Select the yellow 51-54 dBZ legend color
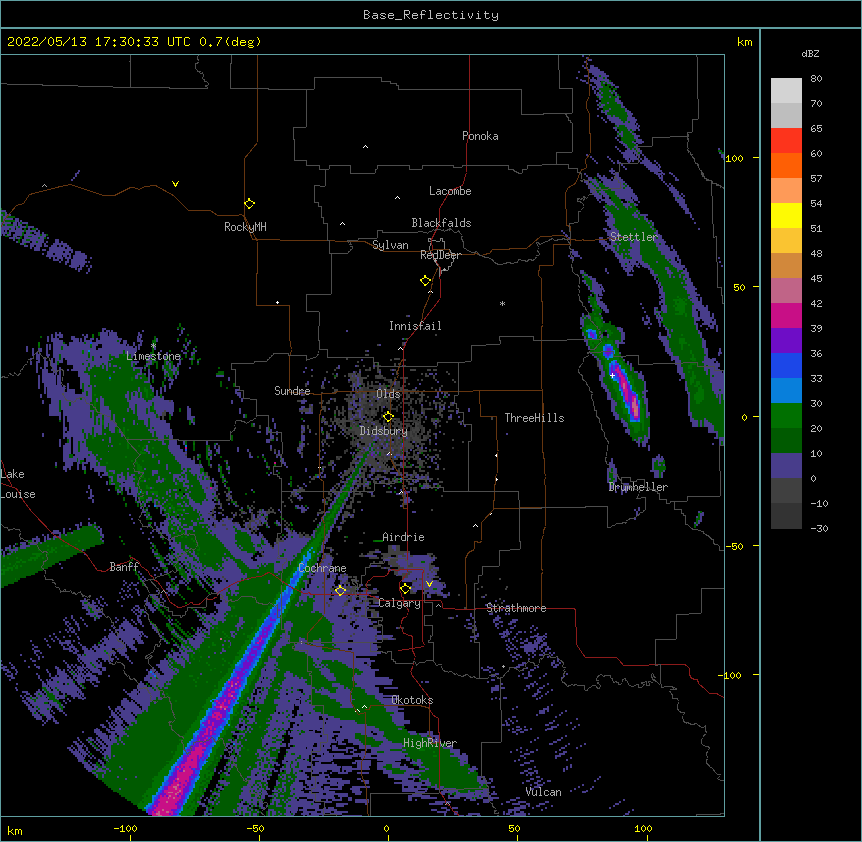The height and width of the screenshot is (842, 862). (x=786, y=215)
